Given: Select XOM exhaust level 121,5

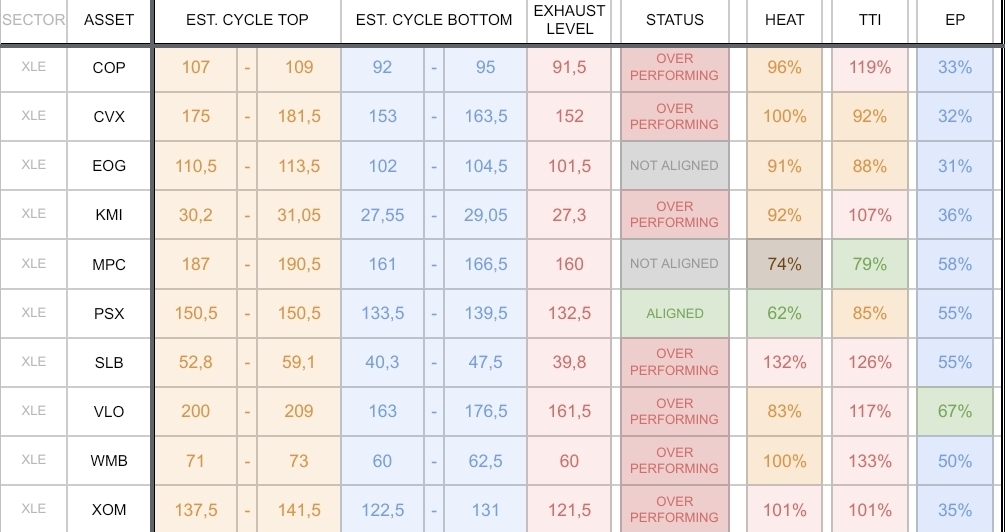Looking at the screenshot, I should pyautogui.click(x=569, y=510).
